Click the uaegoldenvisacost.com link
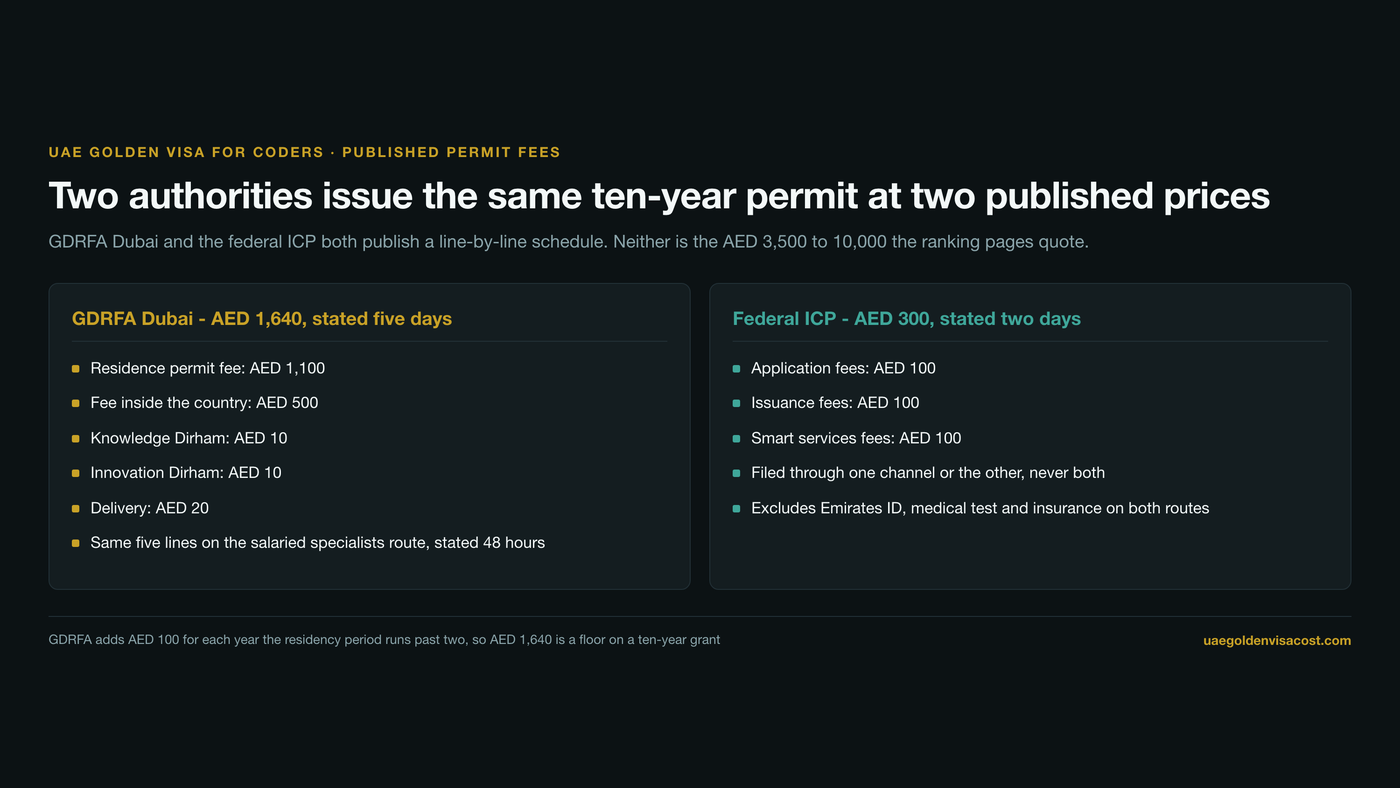This screenshot has height=788, width=1400. click(x=1277, y=640)
